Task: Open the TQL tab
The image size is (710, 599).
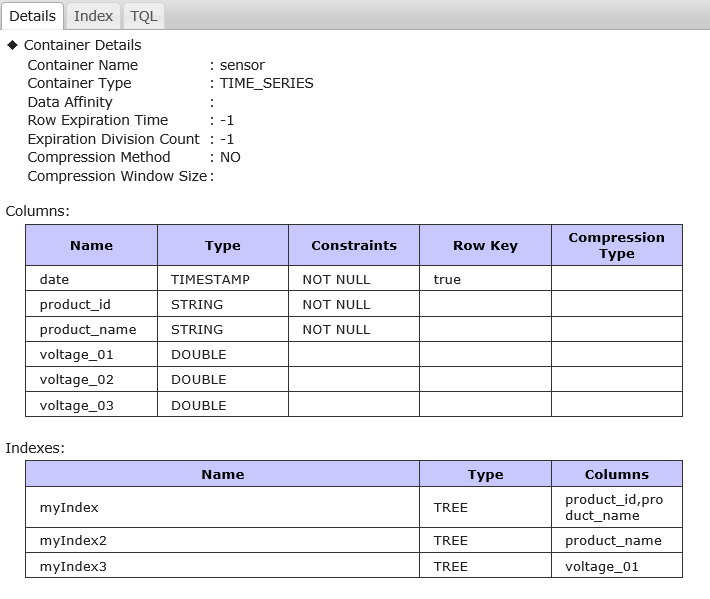Action: point(143,16)
